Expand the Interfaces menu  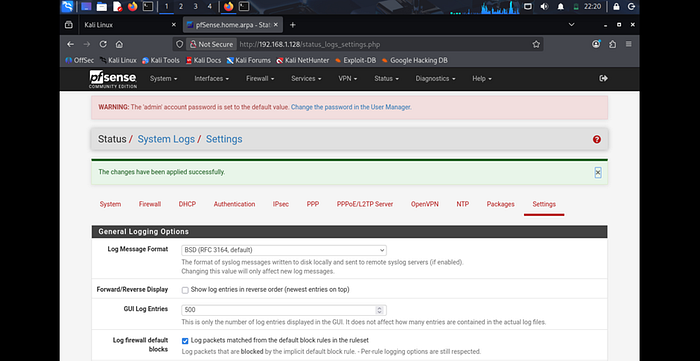pyautogui.click(x=212, y=79)
